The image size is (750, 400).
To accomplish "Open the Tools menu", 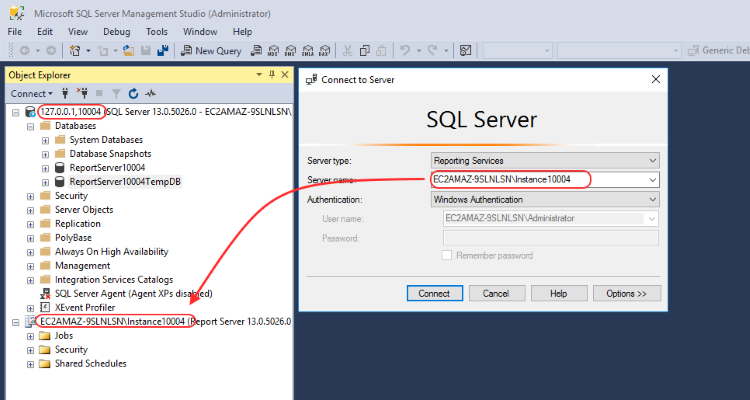I will coord(157,32).
